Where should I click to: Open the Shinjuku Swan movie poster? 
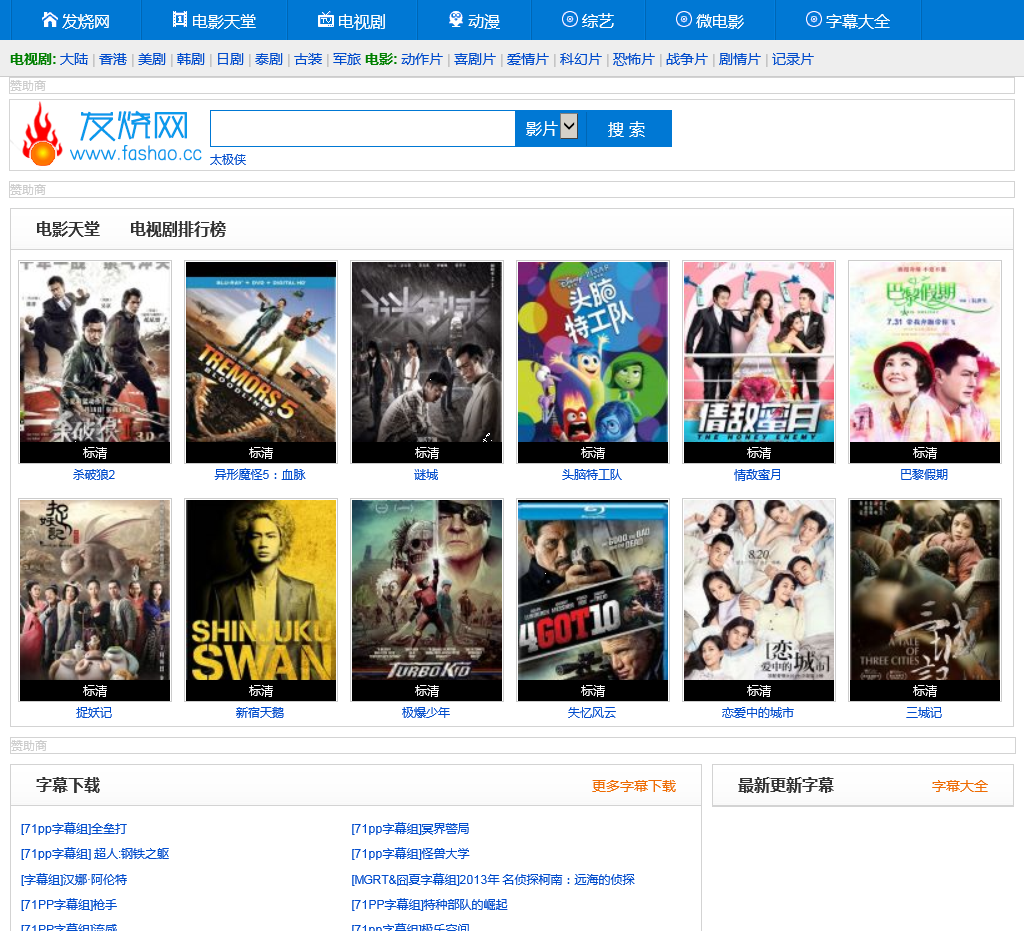coord(261,600)
